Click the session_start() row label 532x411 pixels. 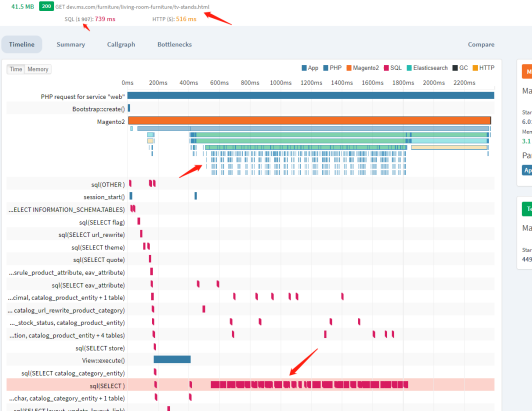[104, 197]
